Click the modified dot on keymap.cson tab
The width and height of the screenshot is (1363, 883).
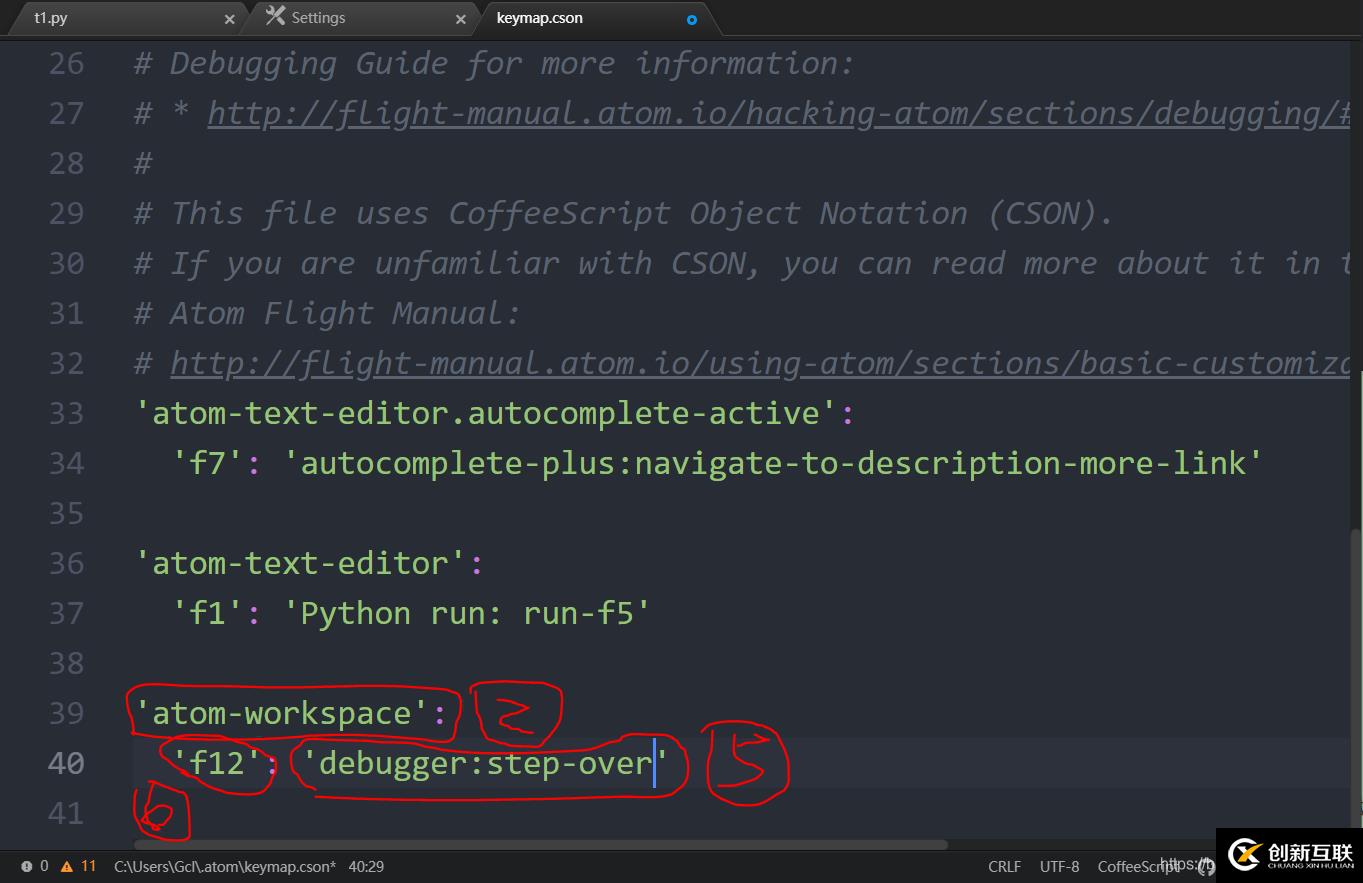[x=691, y=19]
